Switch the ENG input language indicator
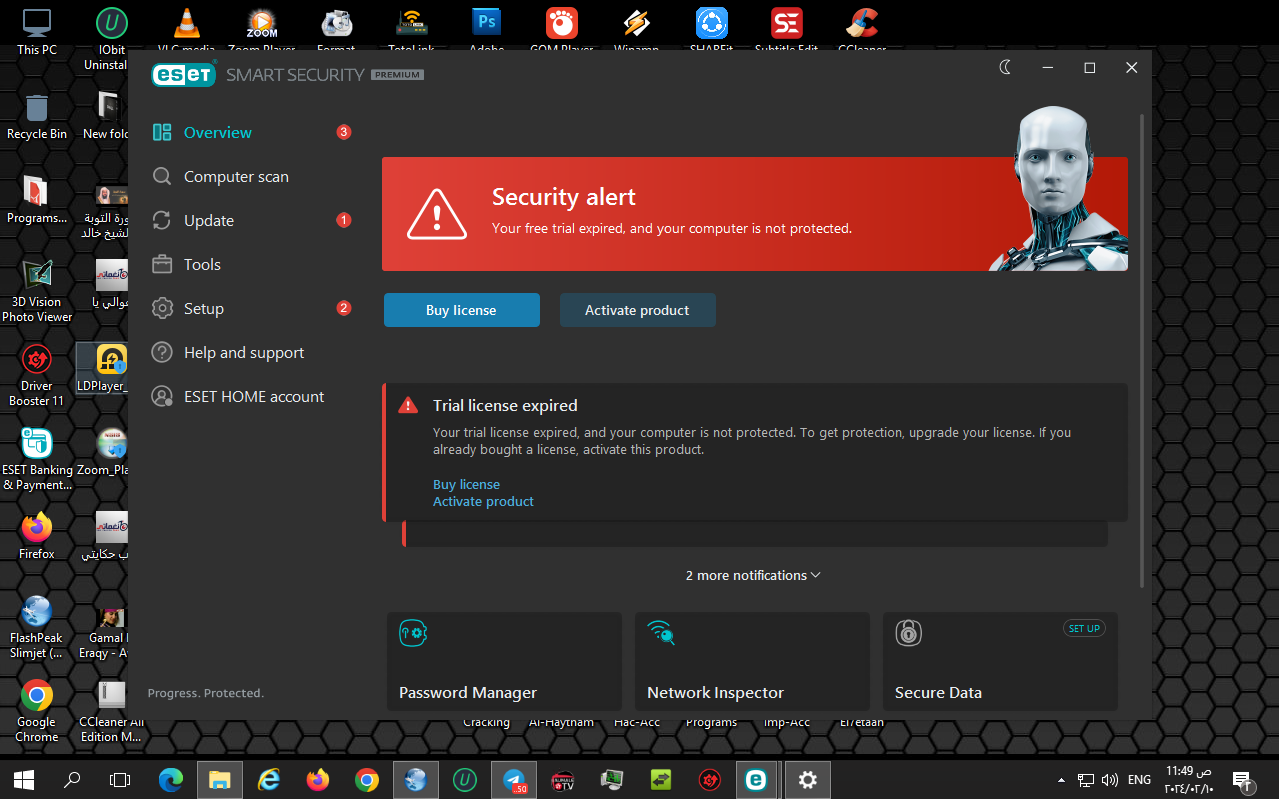Screen dimensions: 1279x799 coord(1139,780)
